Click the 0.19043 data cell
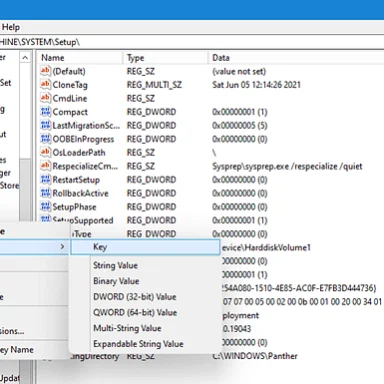 point(236,329)
